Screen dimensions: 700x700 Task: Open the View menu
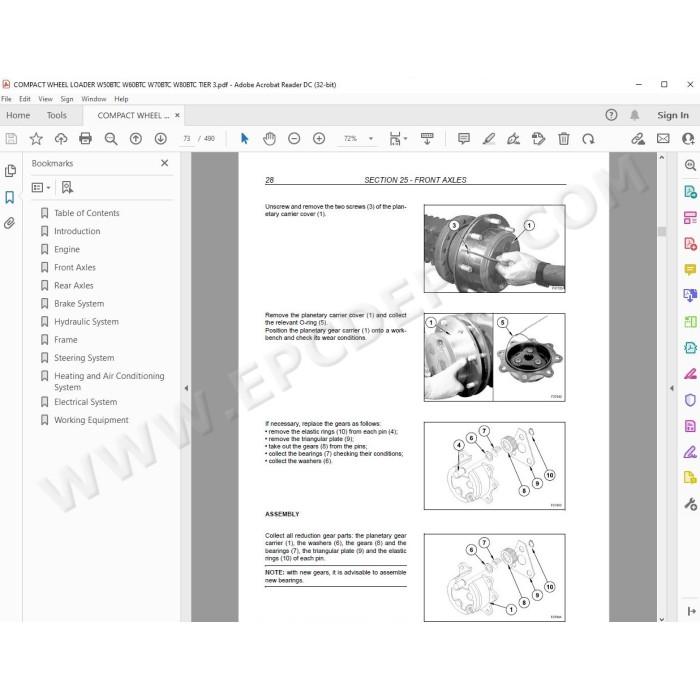pos(45,99)
